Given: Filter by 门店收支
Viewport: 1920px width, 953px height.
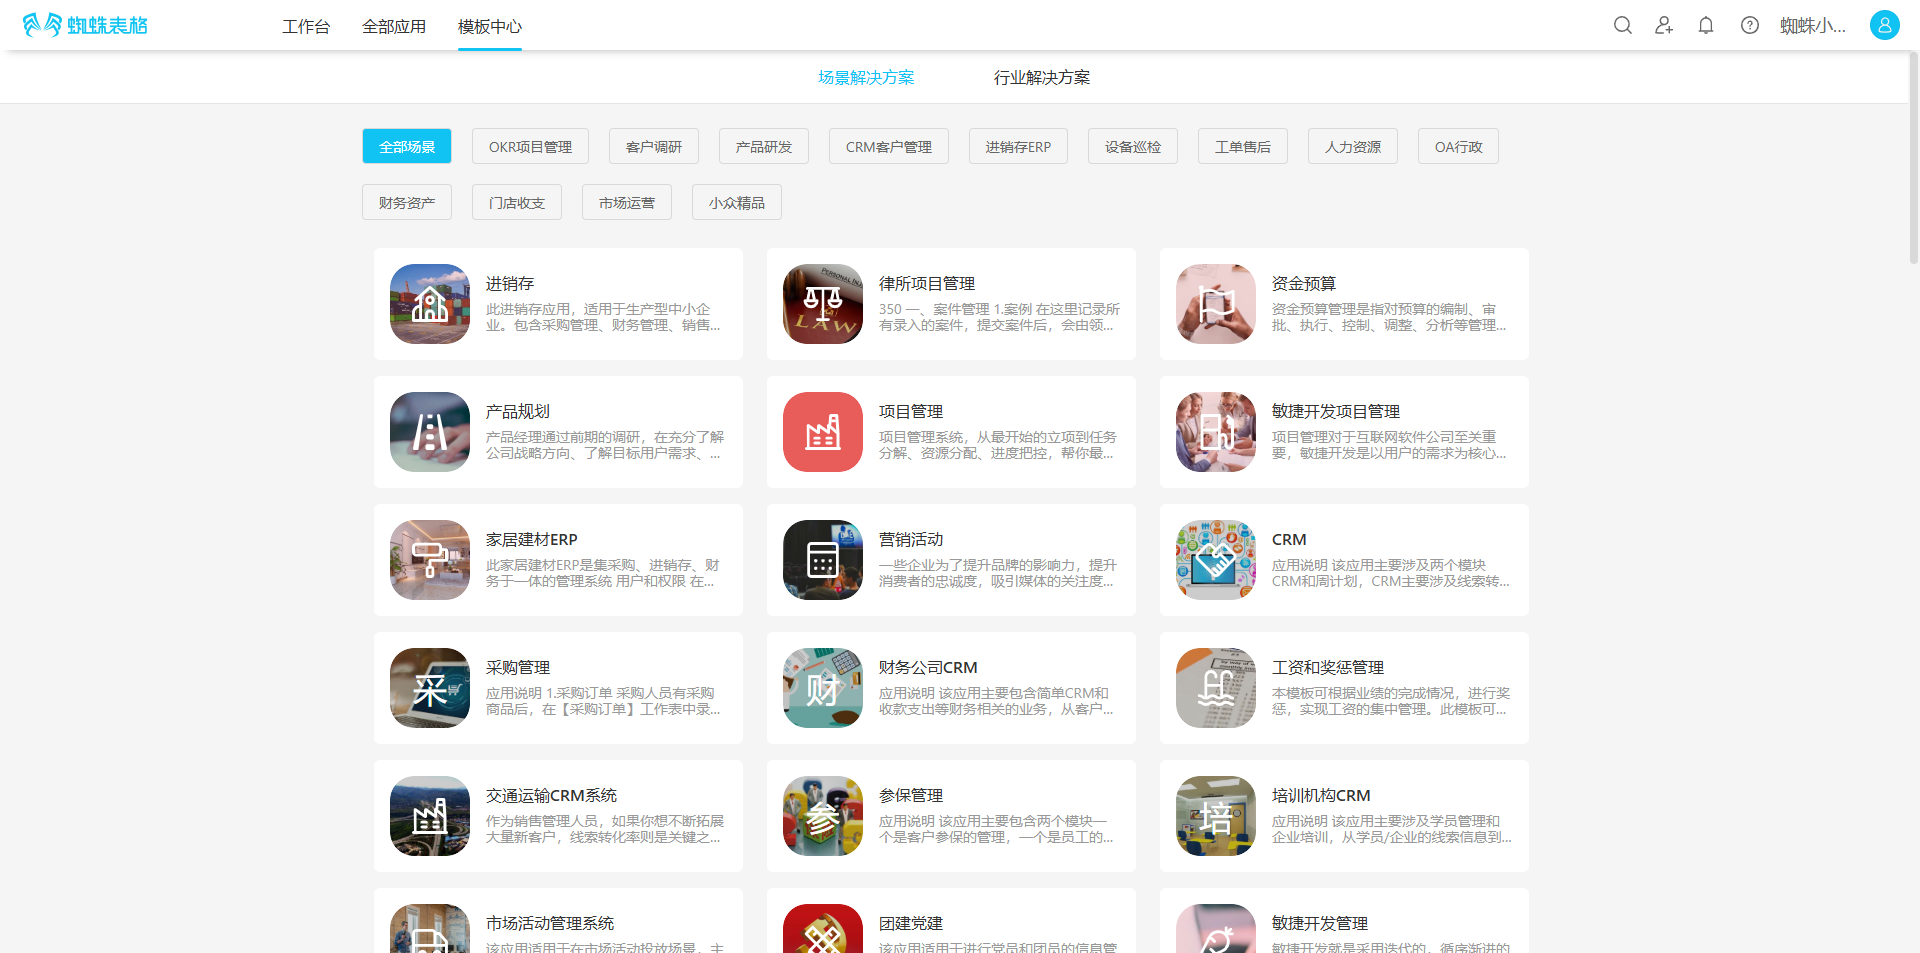Looking at the screenshot, I should (x=517, y=202).
